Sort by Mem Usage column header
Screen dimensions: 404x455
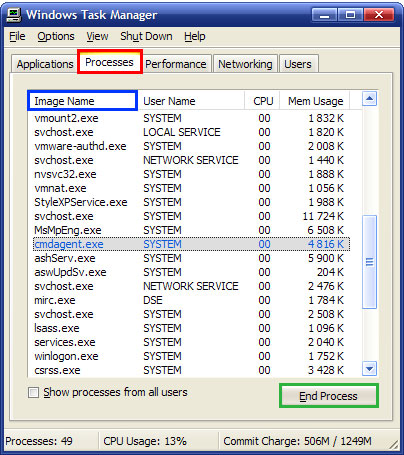315,101
